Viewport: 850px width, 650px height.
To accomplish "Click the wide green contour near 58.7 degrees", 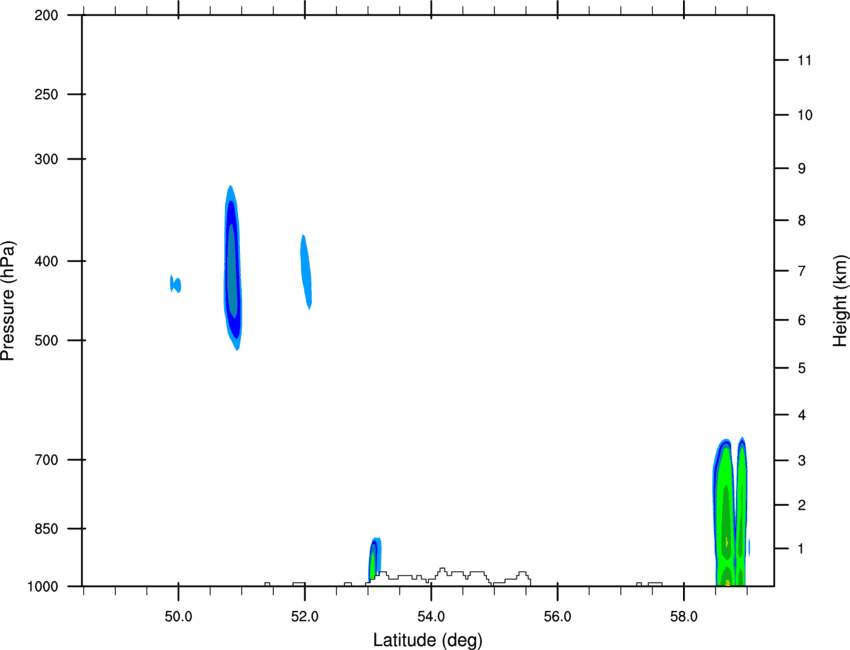I will click(724, 512).
